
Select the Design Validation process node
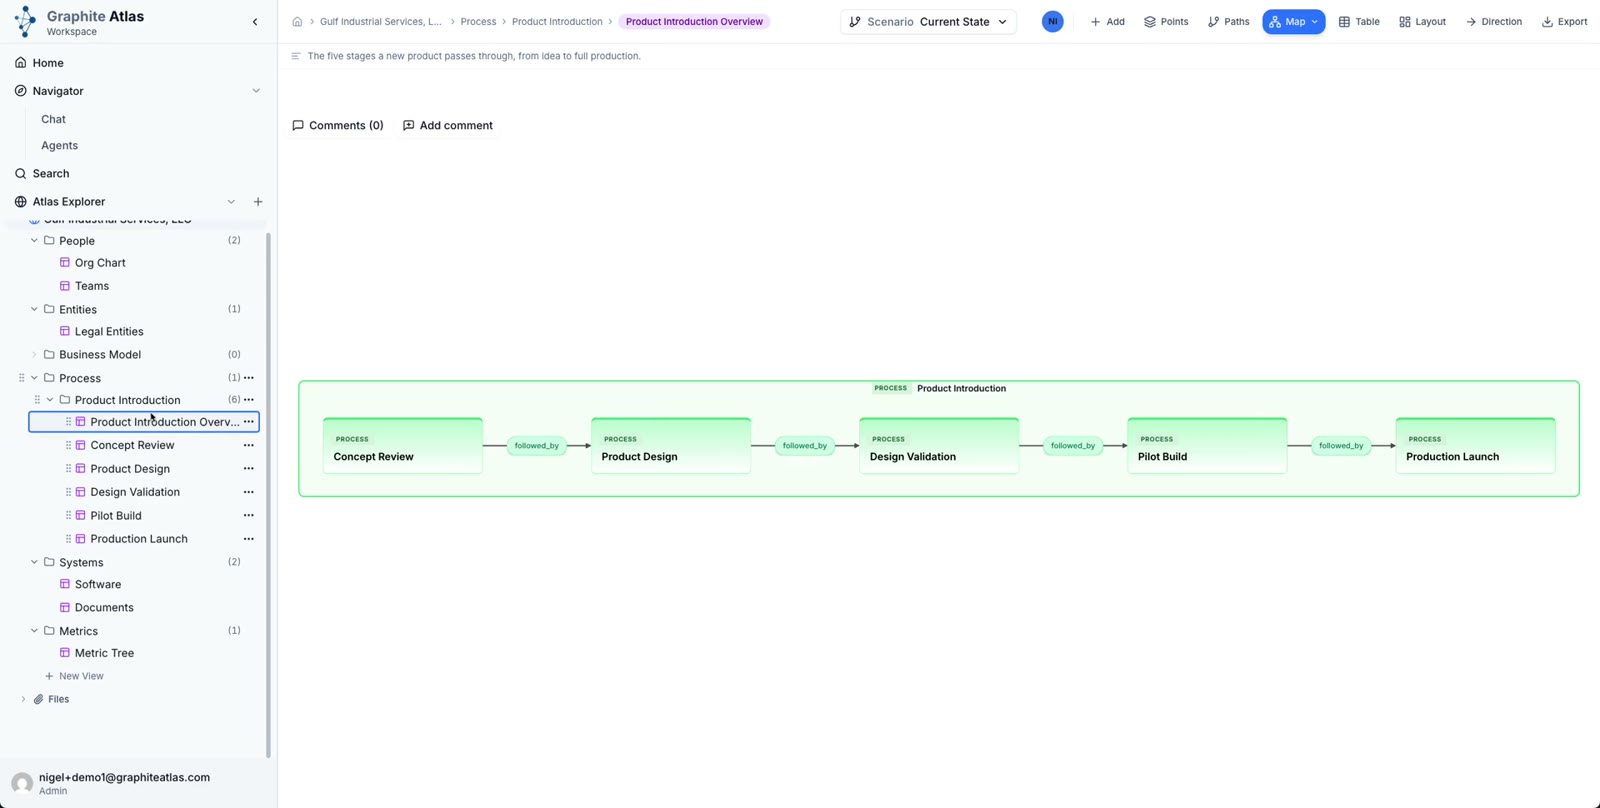click(939, 446)
